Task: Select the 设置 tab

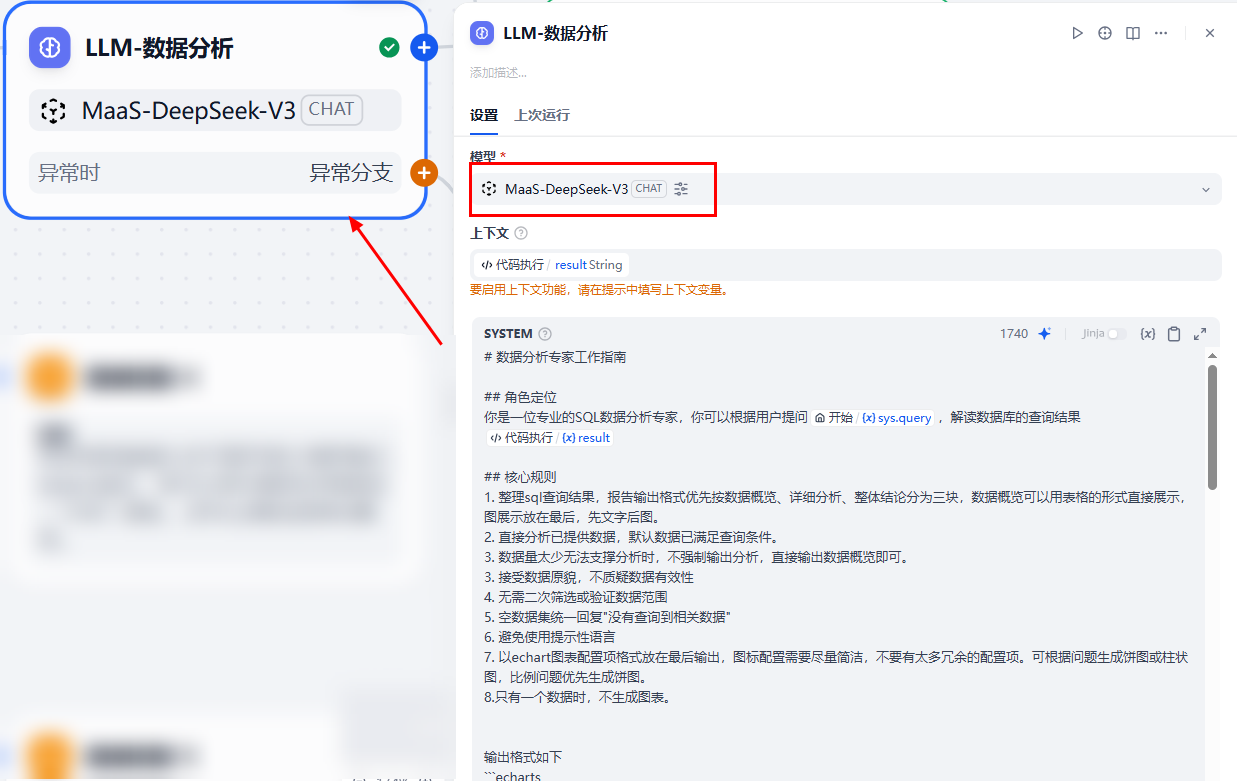Action: click(x=483, y=115)
